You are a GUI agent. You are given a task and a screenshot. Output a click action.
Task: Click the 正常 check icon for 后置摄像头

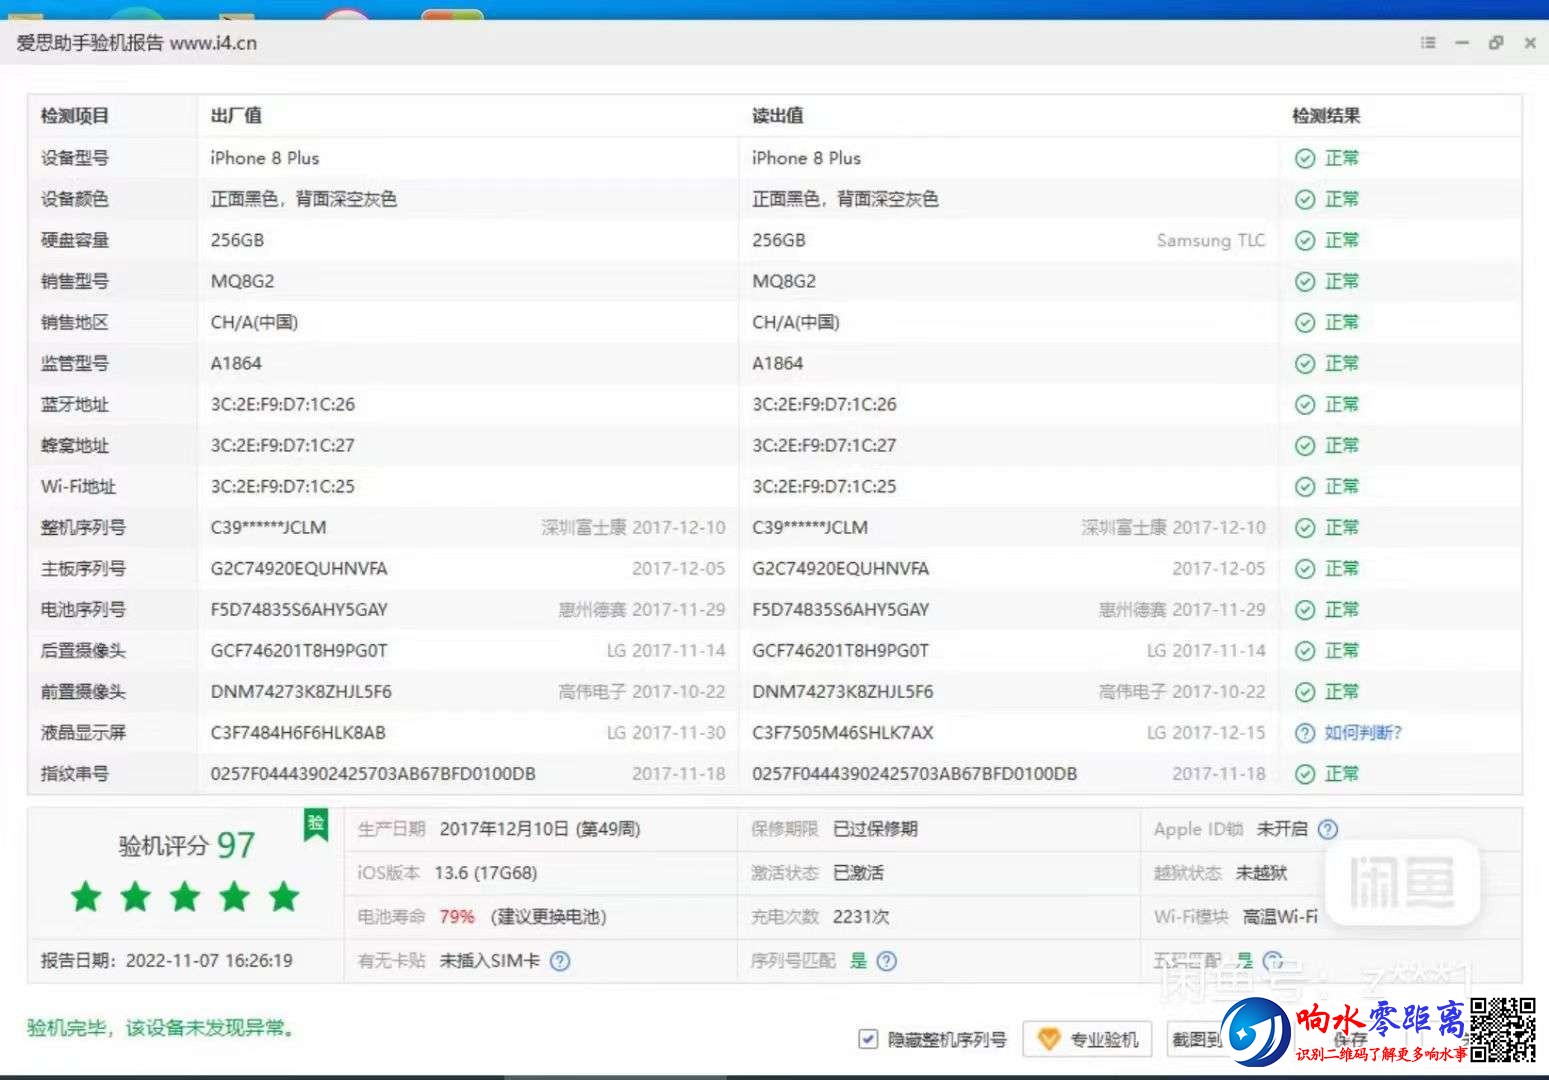pyautogui.click(x=1305, y=650)
